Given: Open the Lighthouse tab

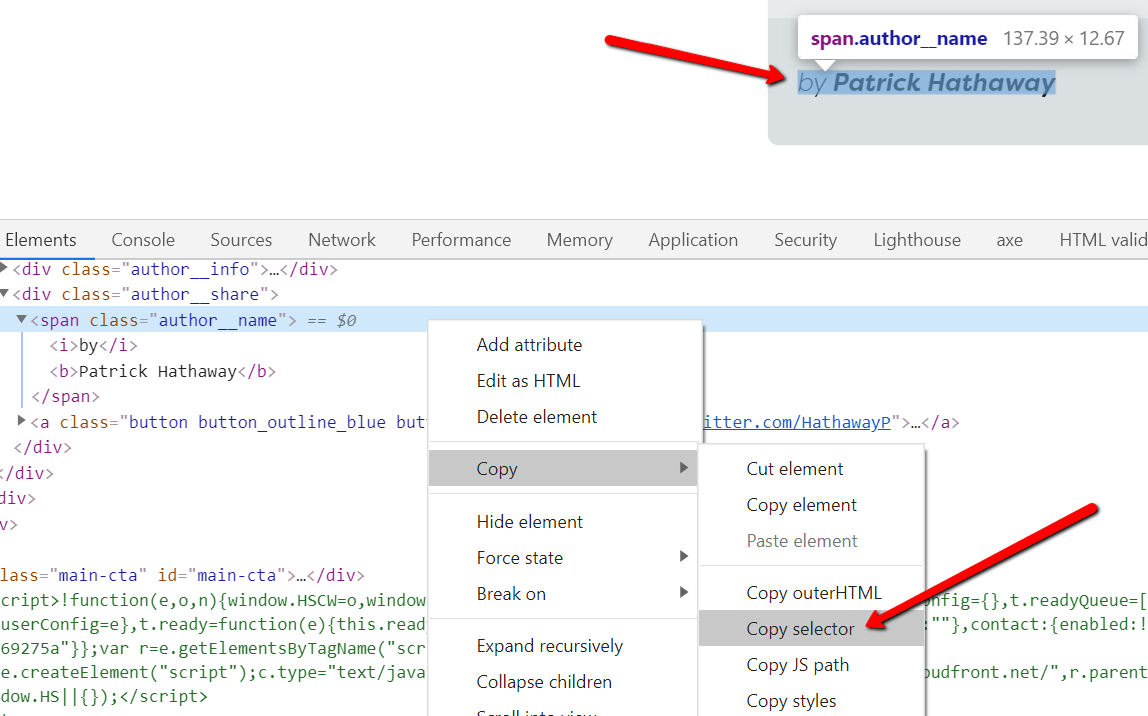Looking at the screenshot, I should pos(916,240).
